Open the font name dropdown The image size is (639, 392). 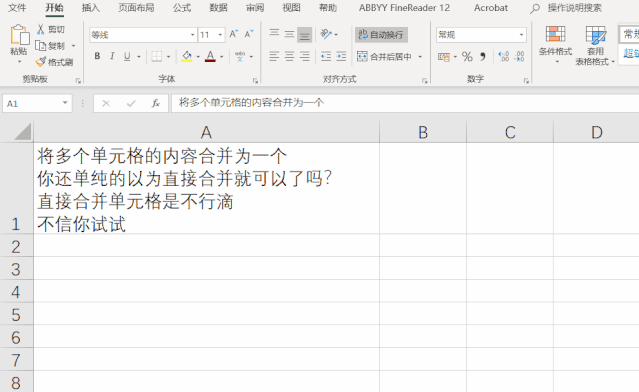(192, 35)
